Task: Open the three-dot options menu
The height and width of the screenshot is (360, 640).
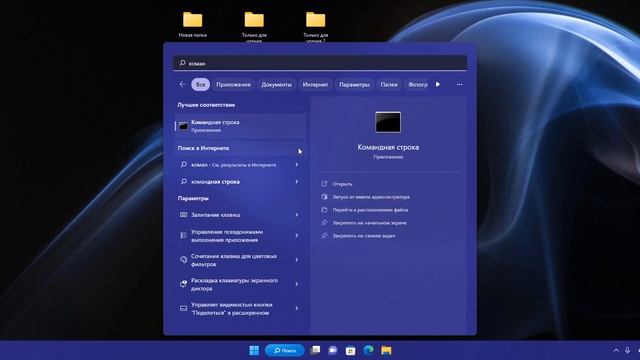Action: click(460, 84)
